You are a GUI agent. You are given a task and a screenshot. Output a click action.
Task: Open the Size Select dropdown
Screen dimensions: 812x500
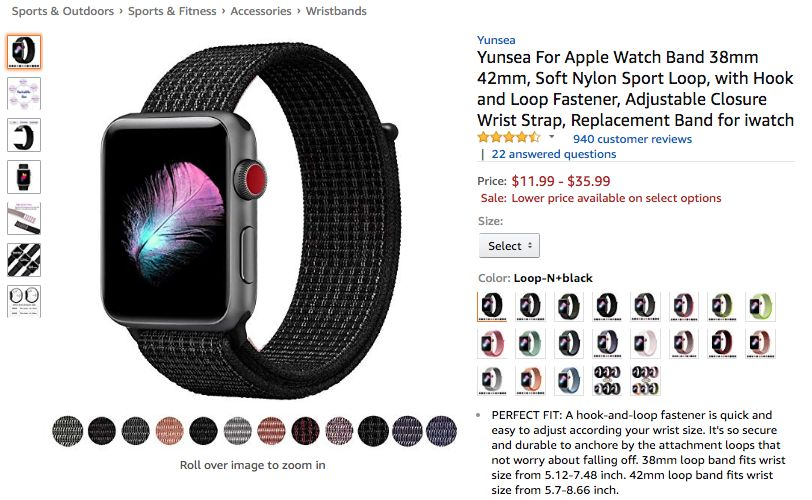(x=509, y=246)
